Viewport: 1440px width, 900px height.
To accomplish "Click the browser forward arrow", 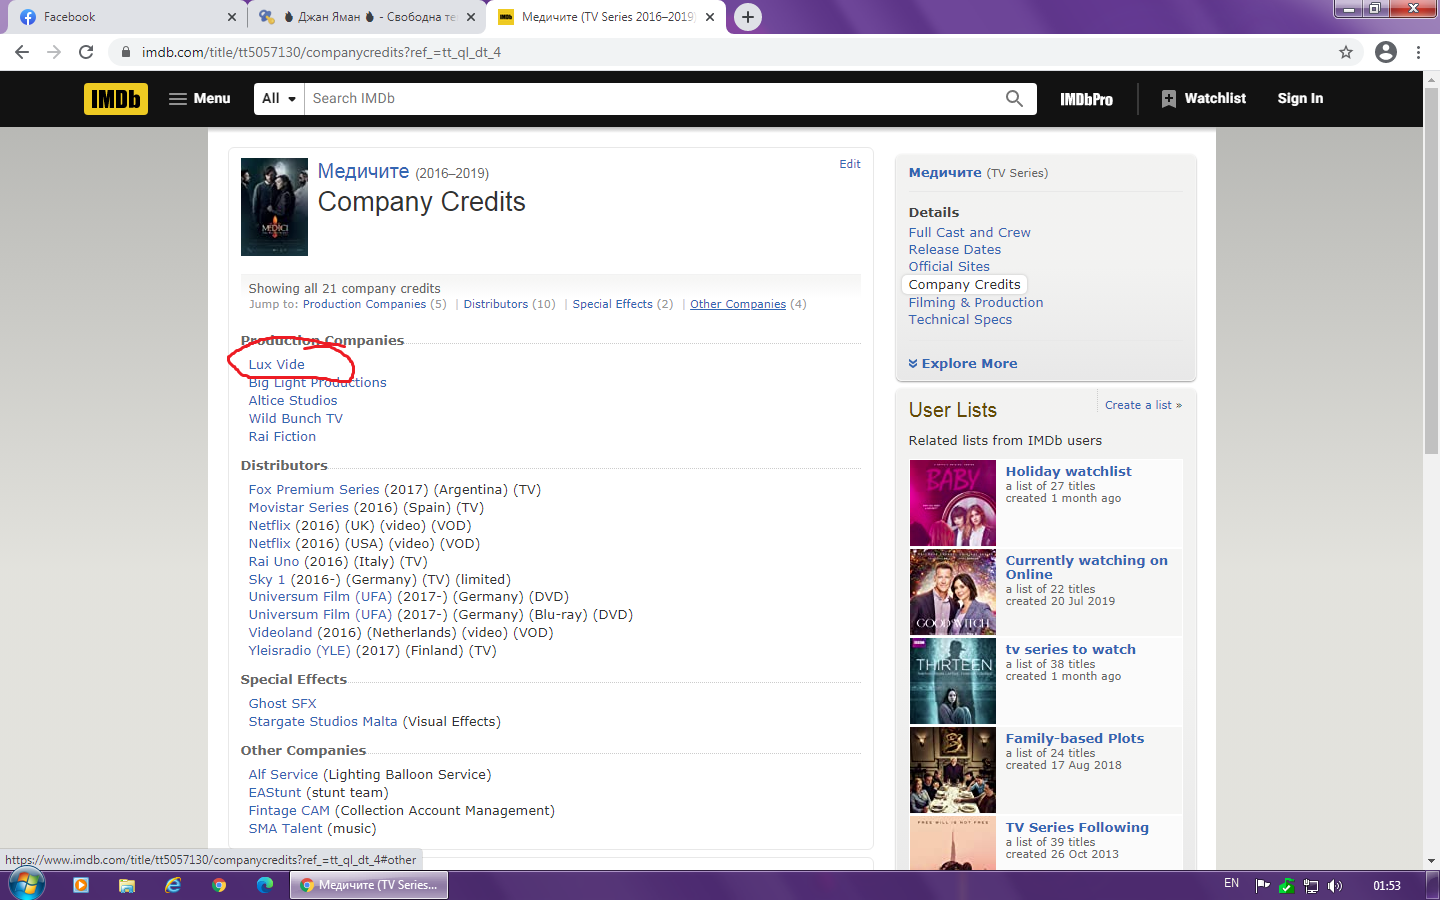I will pyautogui.click(x=54, y=52).
